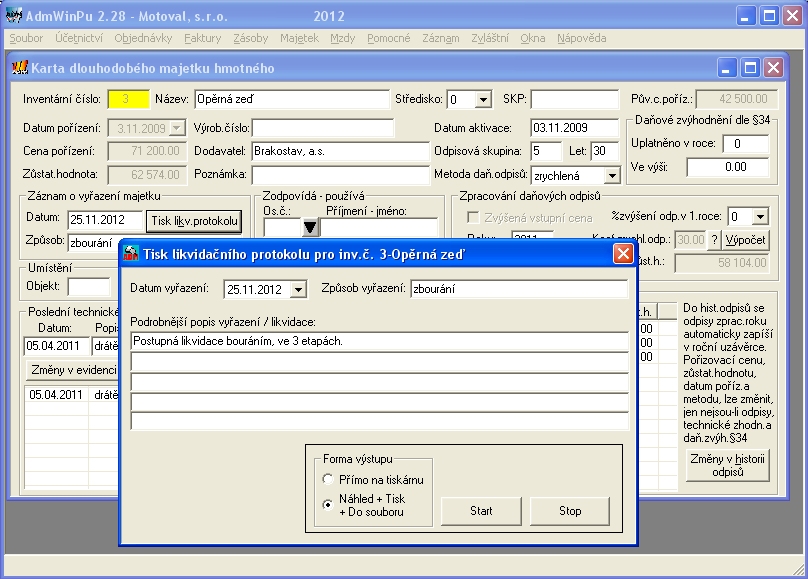Open the Pomocné menu
The image size is (808, 579).
point(389,38)
